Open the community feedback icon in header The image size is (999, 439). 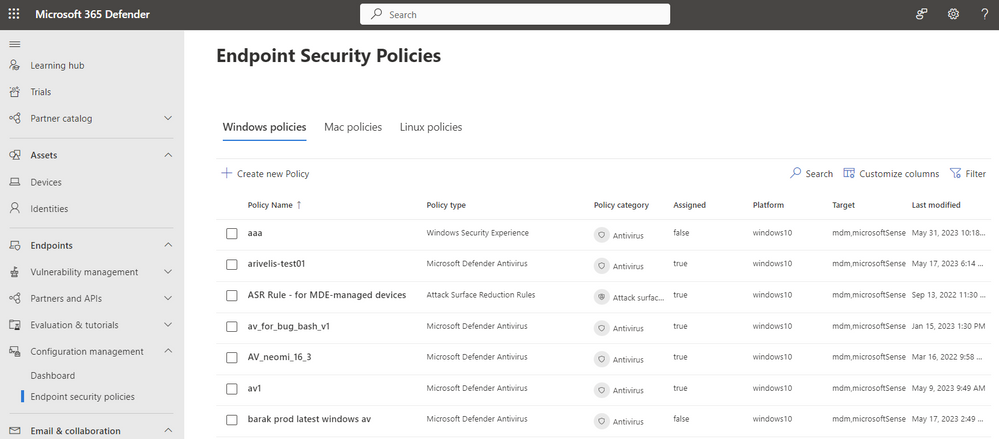coord(921,14)
